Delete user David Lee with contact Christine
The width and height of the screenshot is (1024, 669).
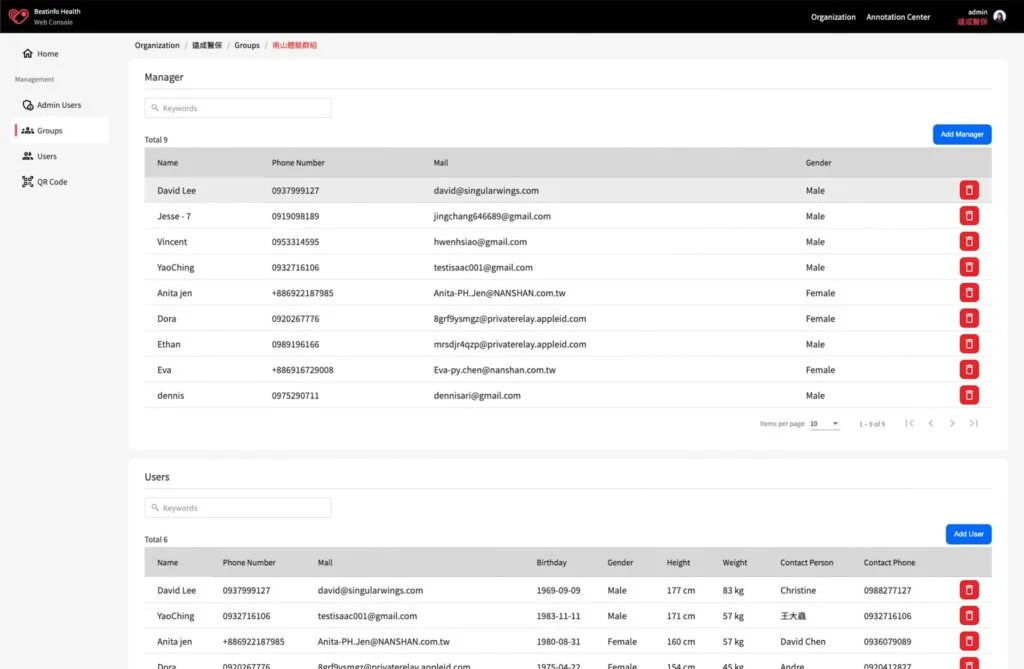click(968, 590)
